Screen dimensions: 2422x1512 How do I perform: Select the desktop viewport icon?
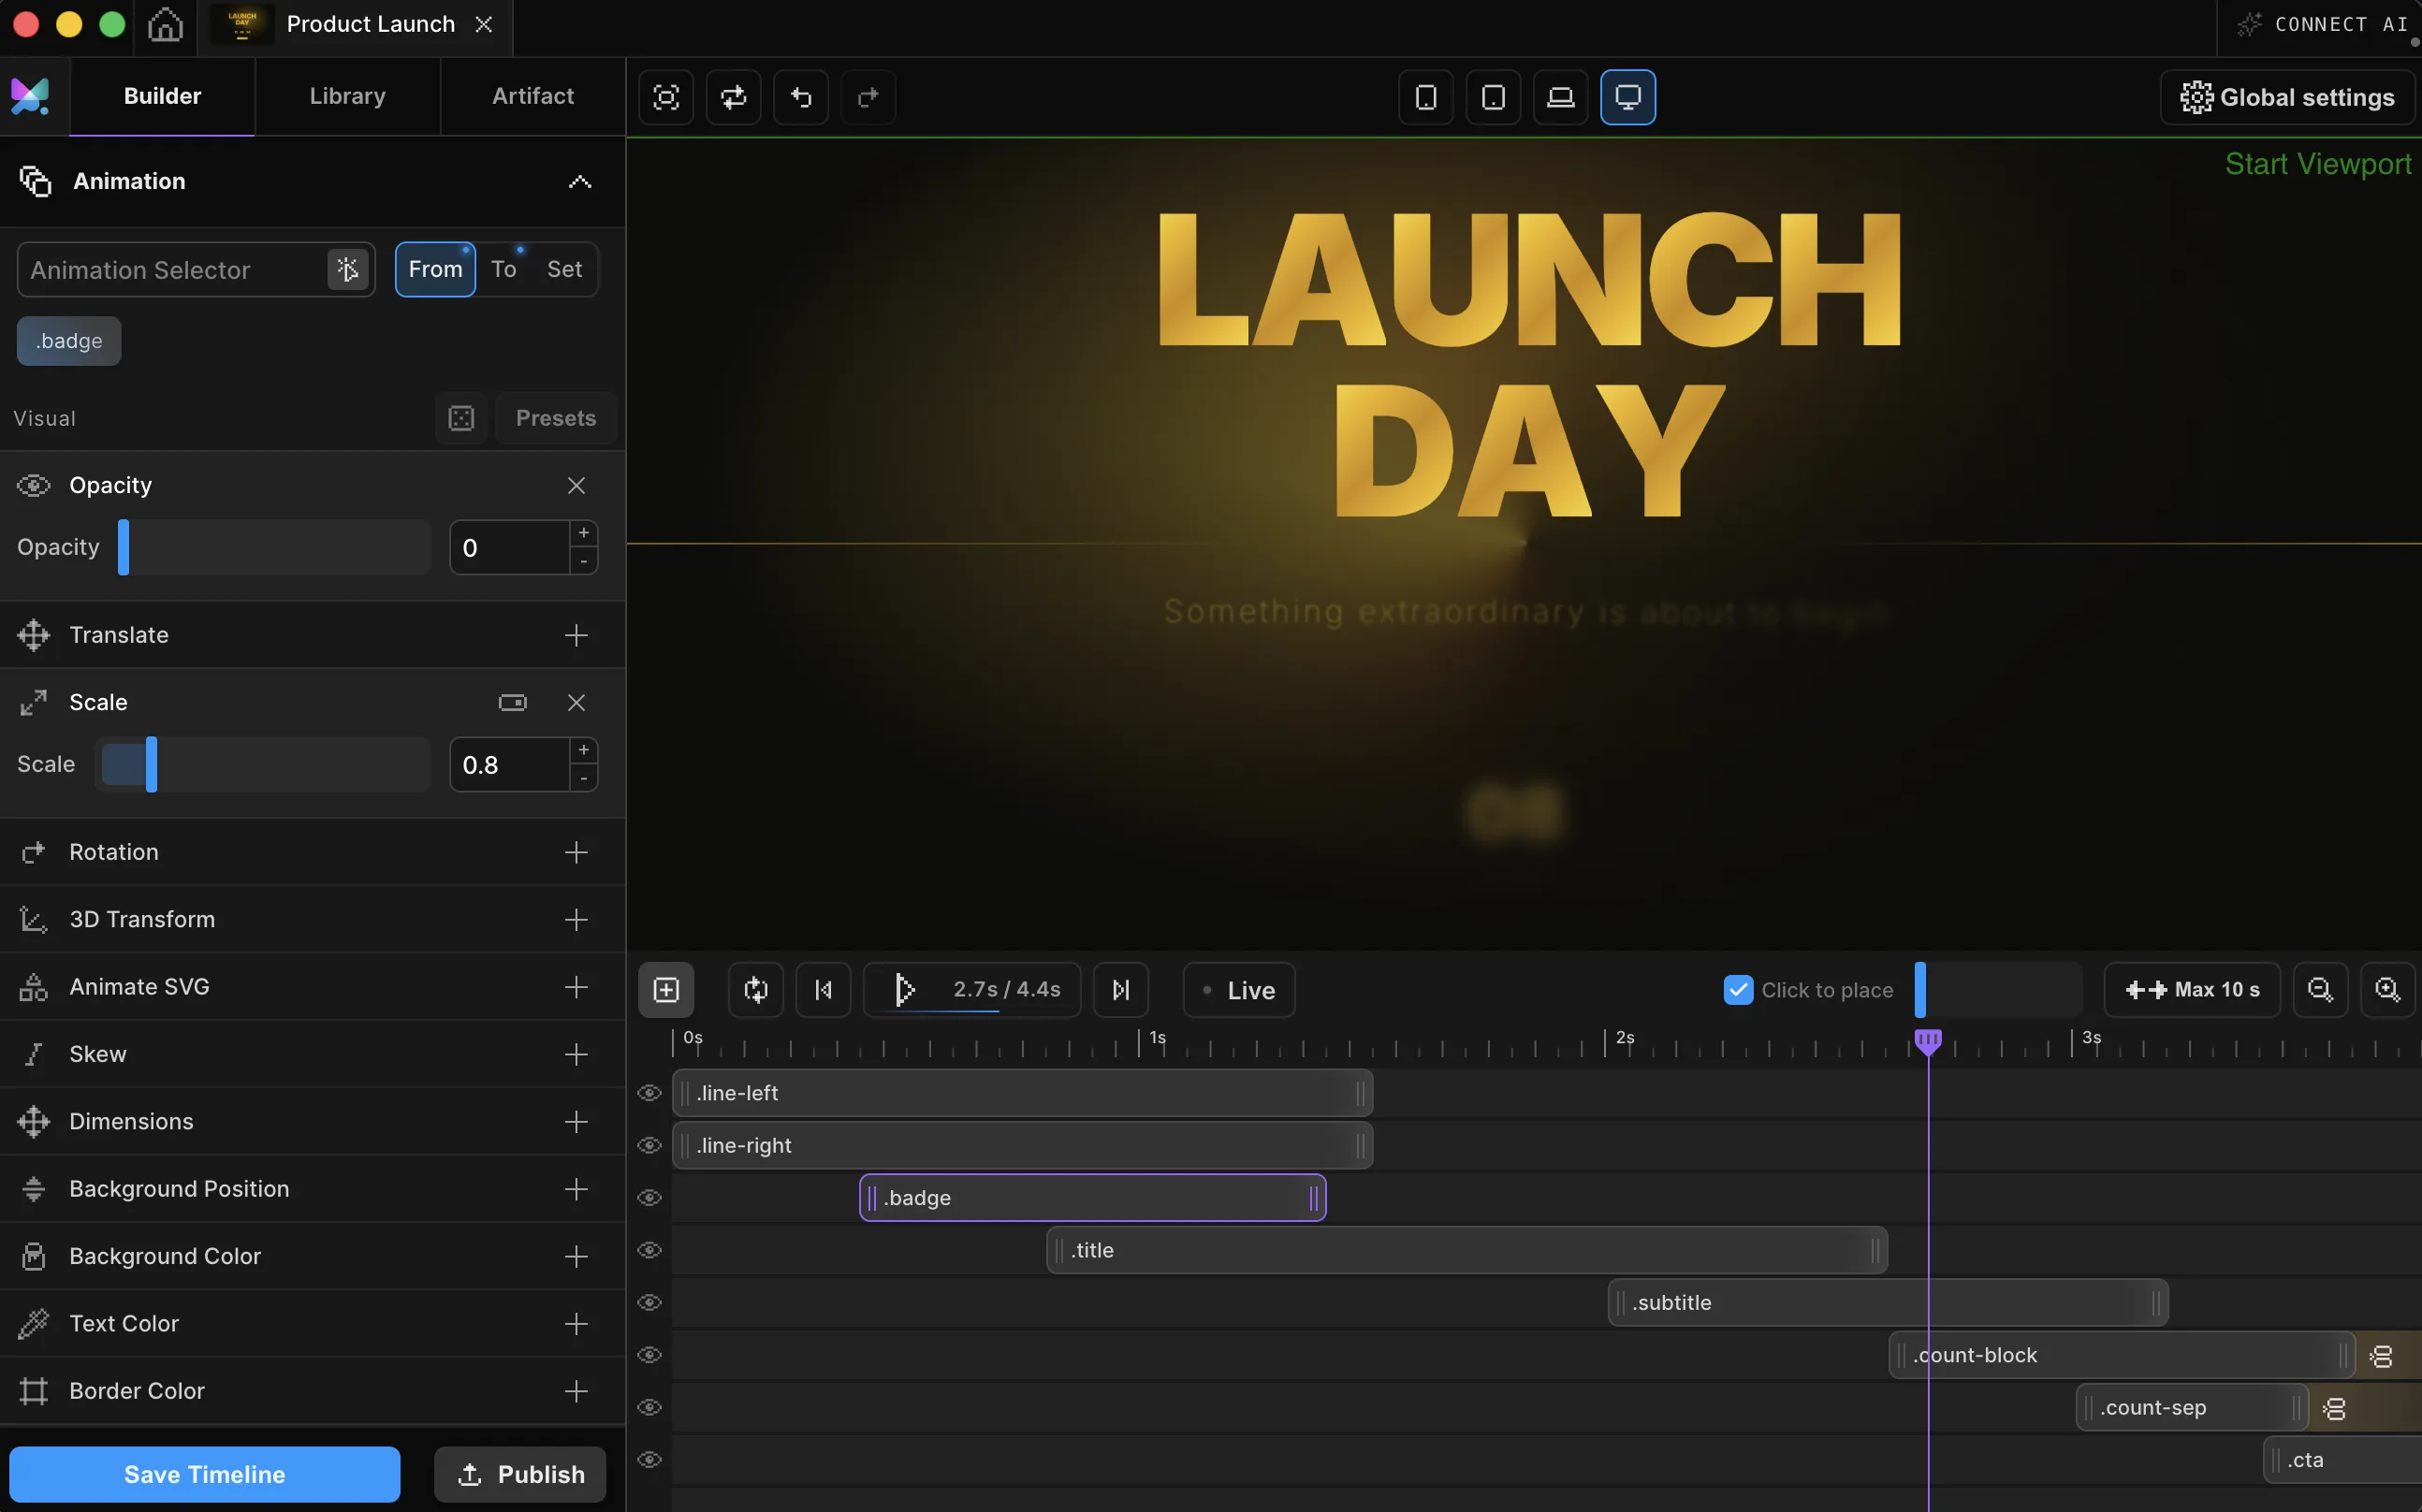1627,97
